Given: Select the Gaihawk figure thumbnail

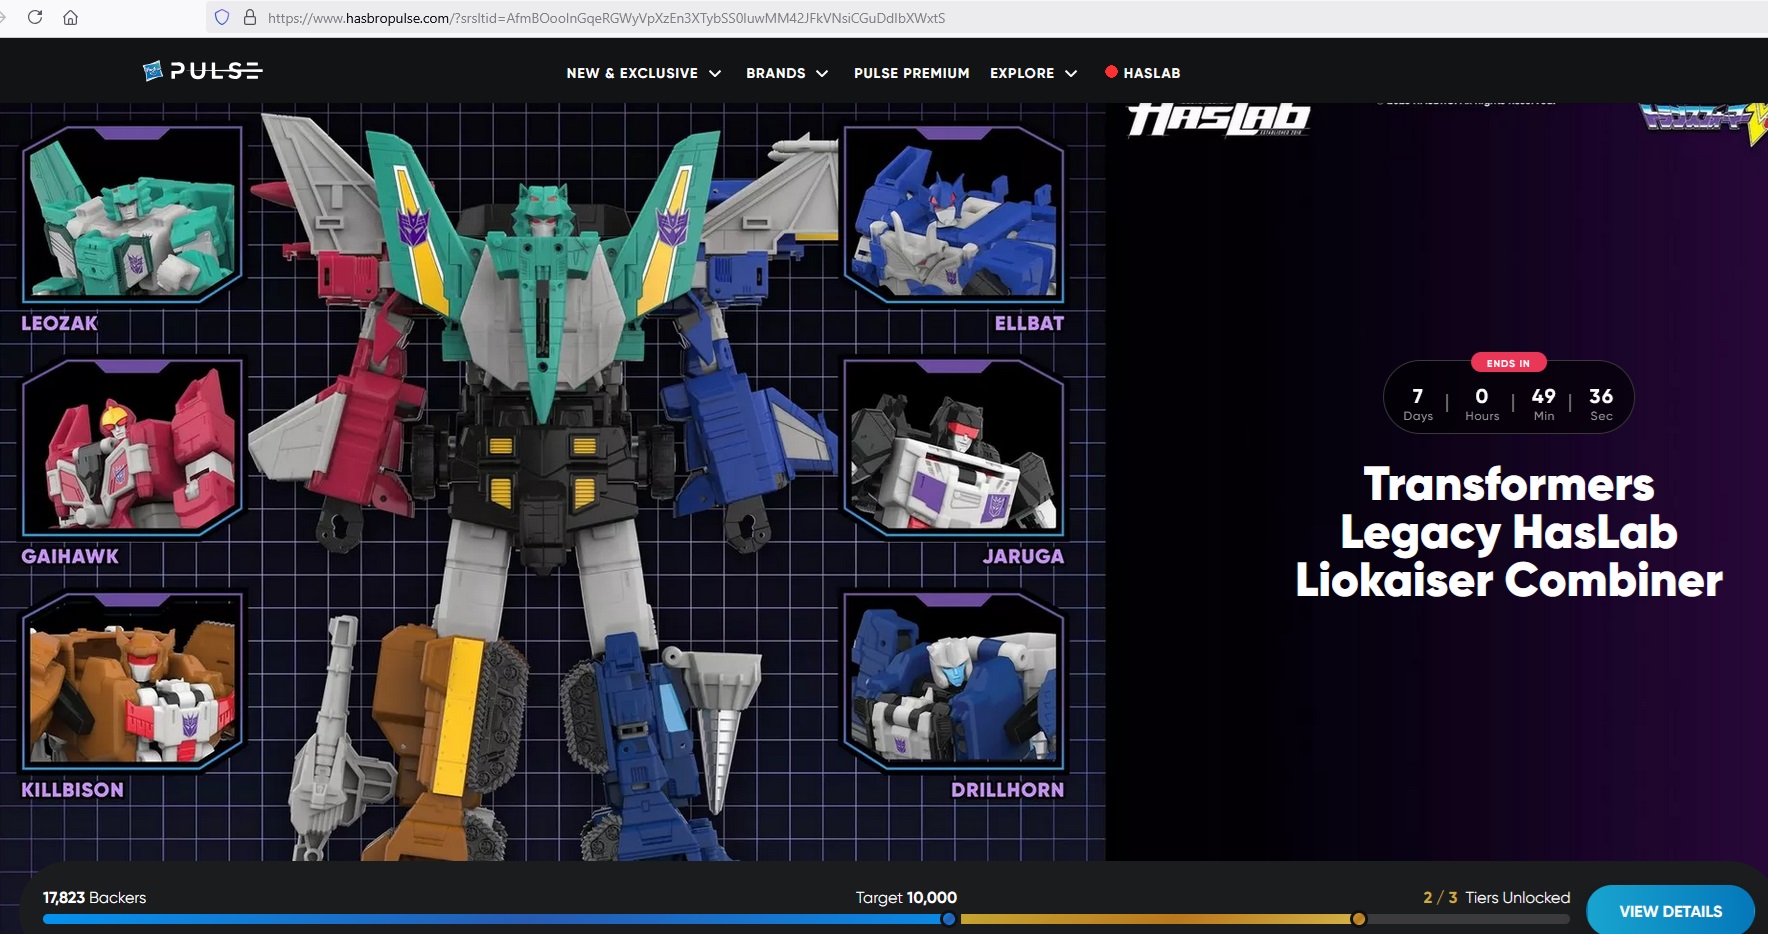Looking at the screenshot, I should point(133,447).
